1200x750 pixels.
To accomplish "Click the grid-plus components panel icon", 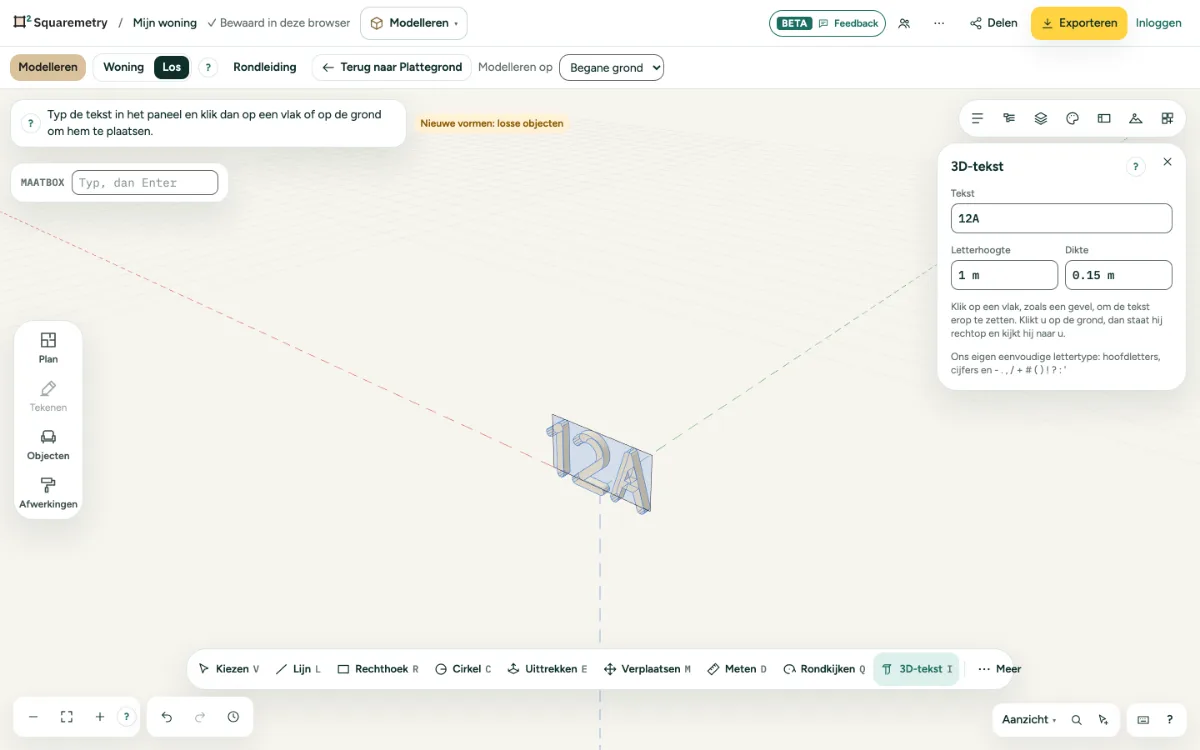I will pyautogui.click(x=1167, y=118).
